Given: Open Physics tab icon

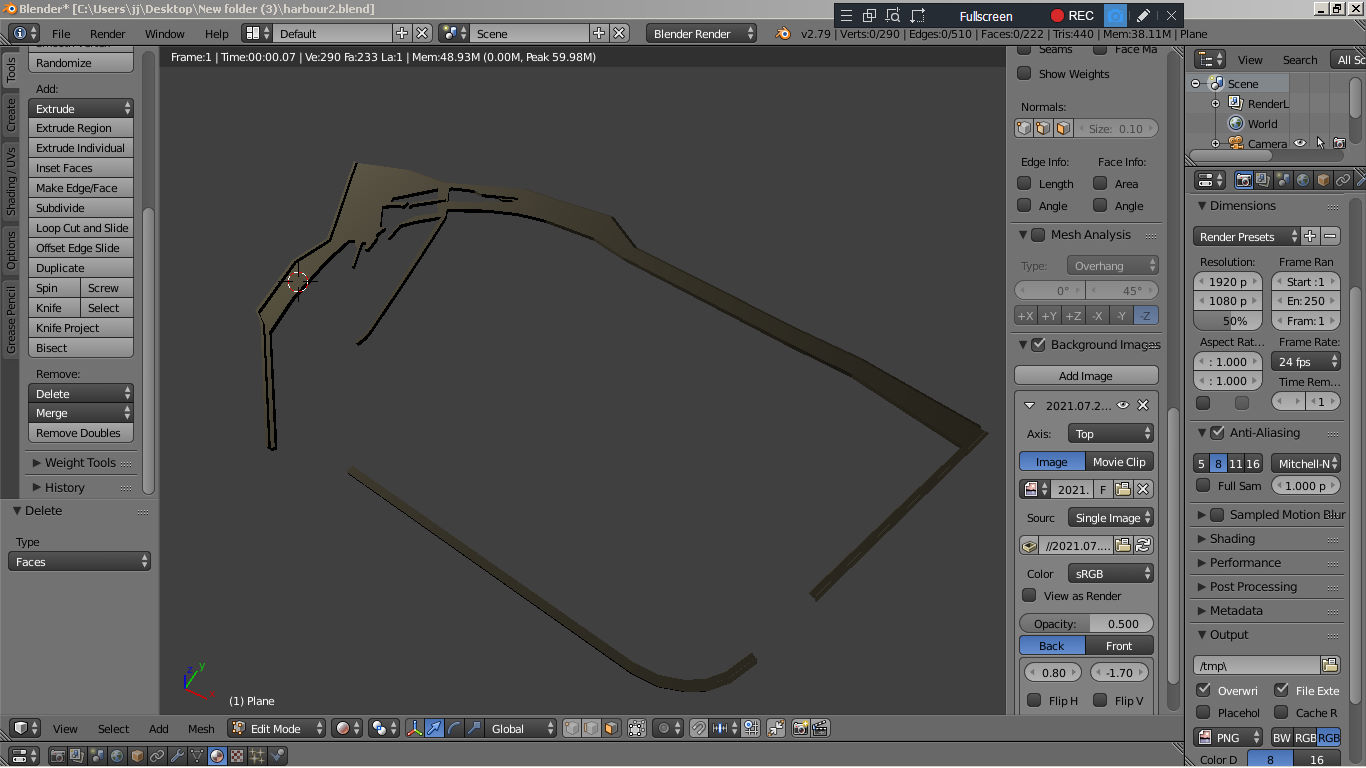Looking at the screenshot, I should [x=277, y=756].
